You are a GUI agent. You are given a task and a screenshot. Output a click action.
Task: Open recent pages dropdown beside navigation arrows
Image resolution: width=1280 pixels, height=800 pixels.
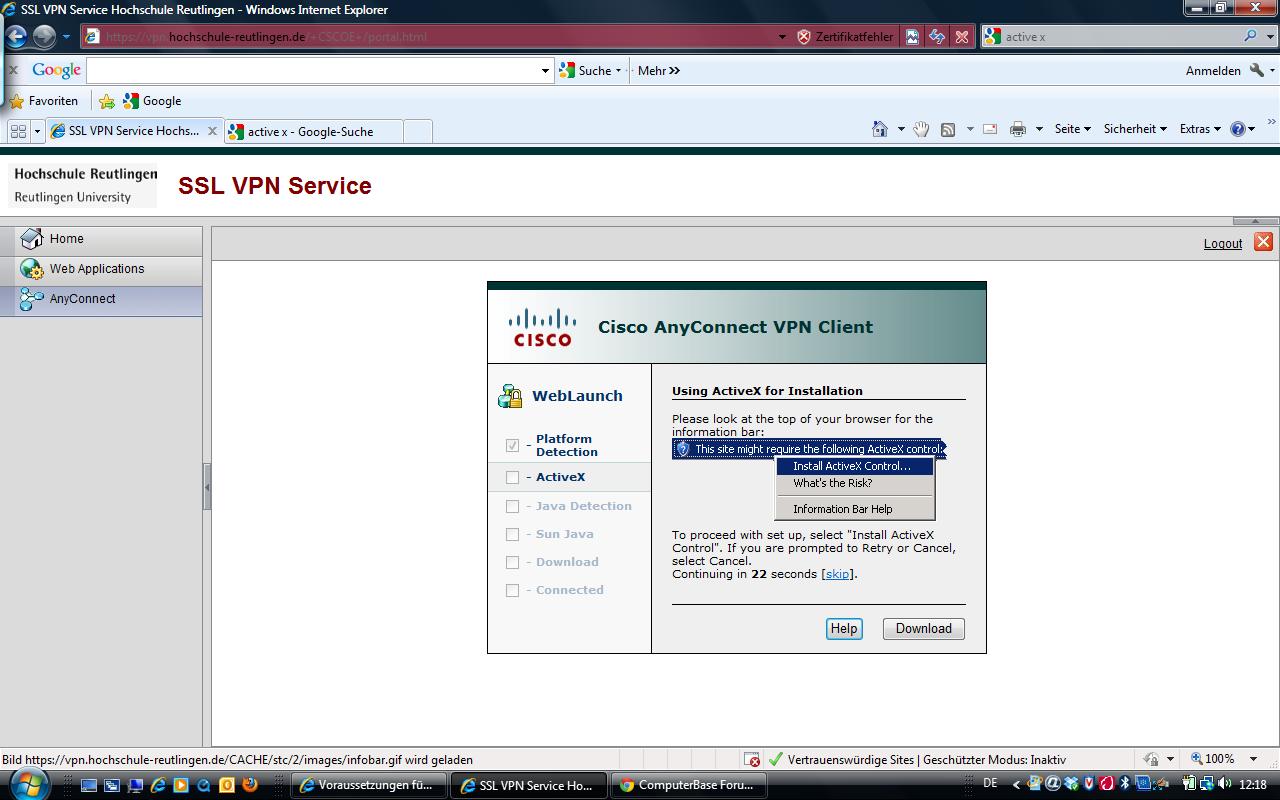67,37
